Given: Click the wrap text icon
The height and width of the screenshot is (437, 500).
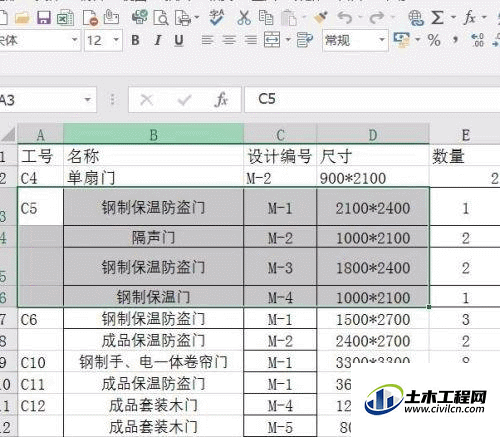Looking at the screenshot, I should point(305,40).
